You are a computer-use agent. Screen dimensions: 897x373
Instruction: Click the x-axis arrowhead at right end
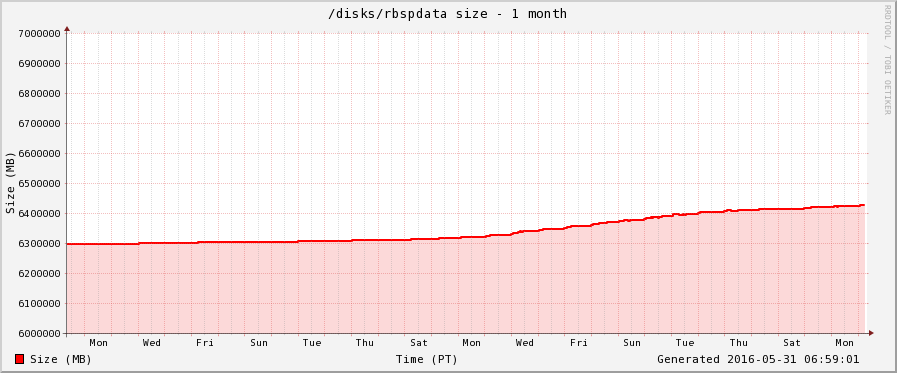[871, 333]
